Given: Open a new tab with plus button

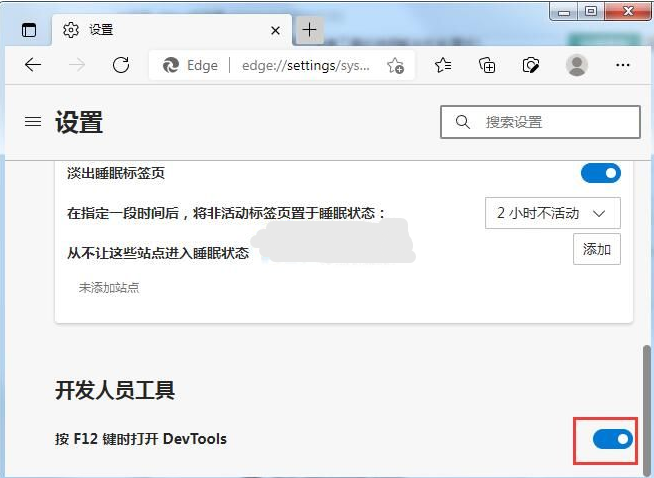Looking at the screenshot, I should 309,30.
